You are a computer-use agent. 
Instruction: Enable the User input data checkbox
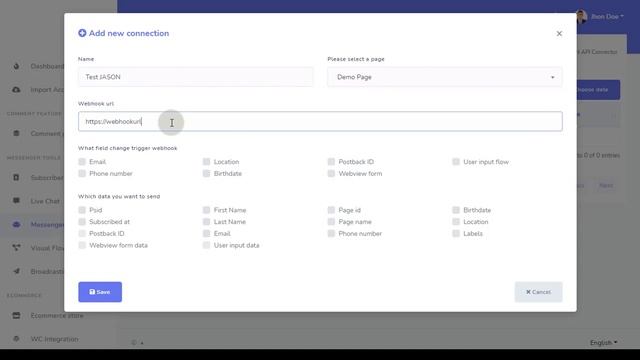coord(207,245)
